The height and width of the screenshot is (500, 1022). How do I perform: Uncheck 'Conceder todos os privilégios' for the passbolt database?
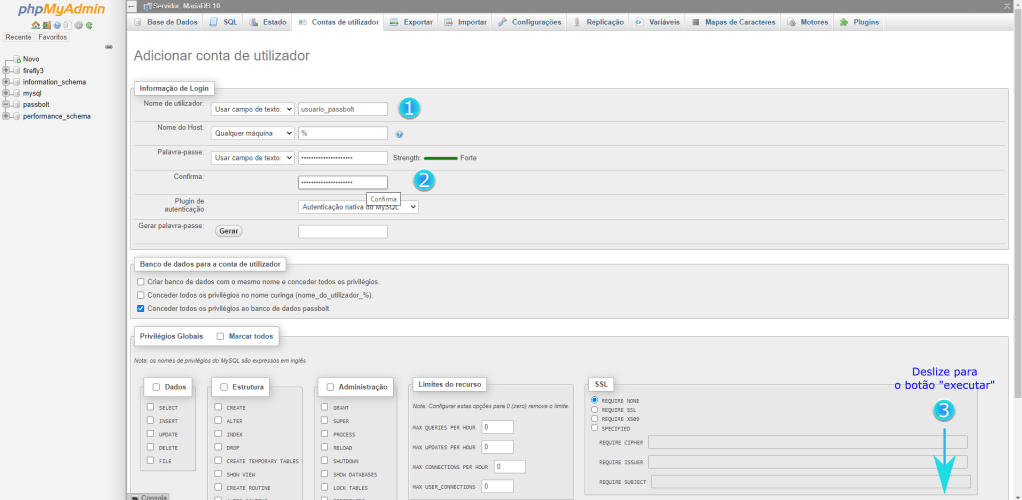[140, 309]
